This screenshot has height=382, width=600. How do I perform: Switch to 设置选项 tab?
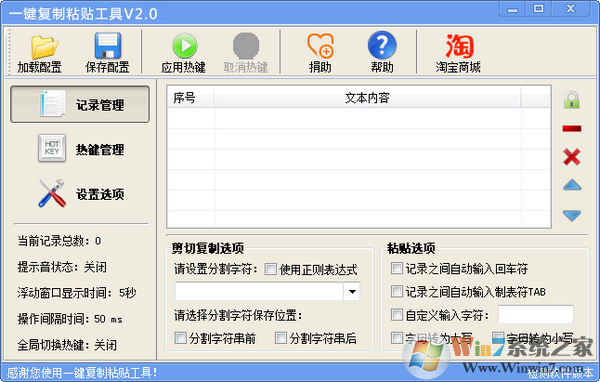(80, 194)
